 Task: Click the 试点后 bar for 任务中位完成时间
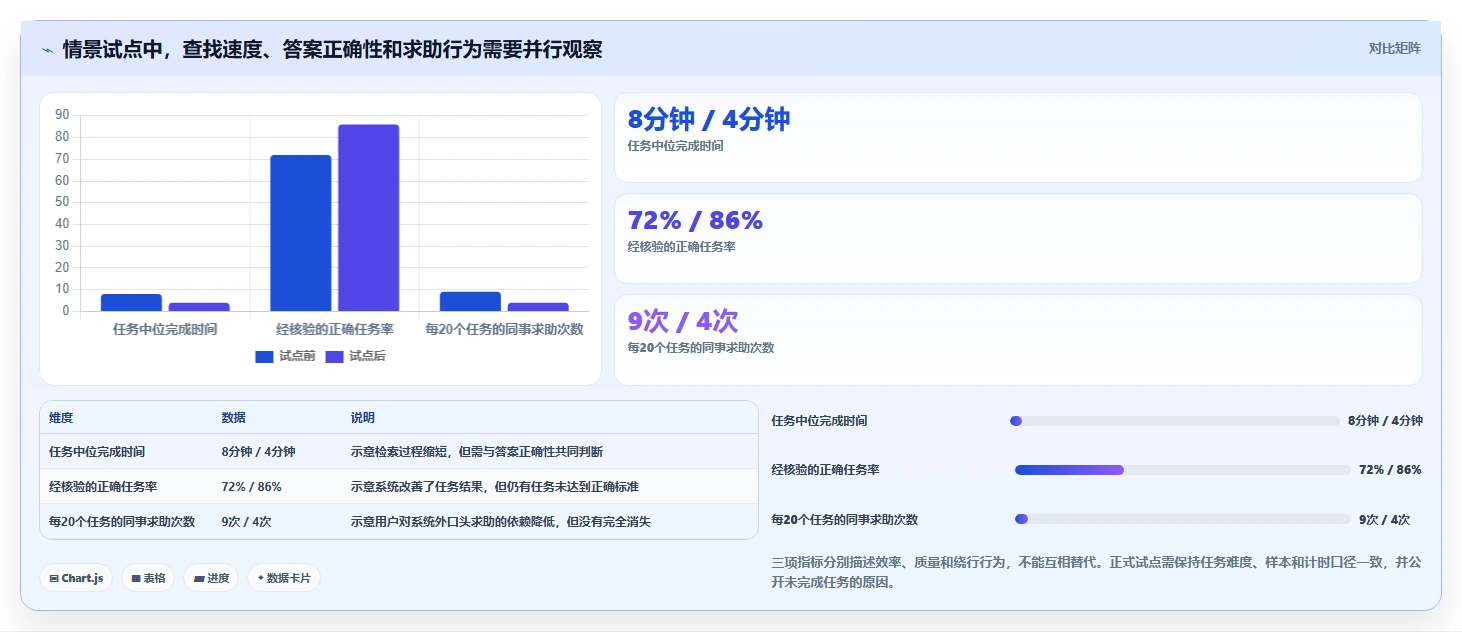click(x=199, y=307)
